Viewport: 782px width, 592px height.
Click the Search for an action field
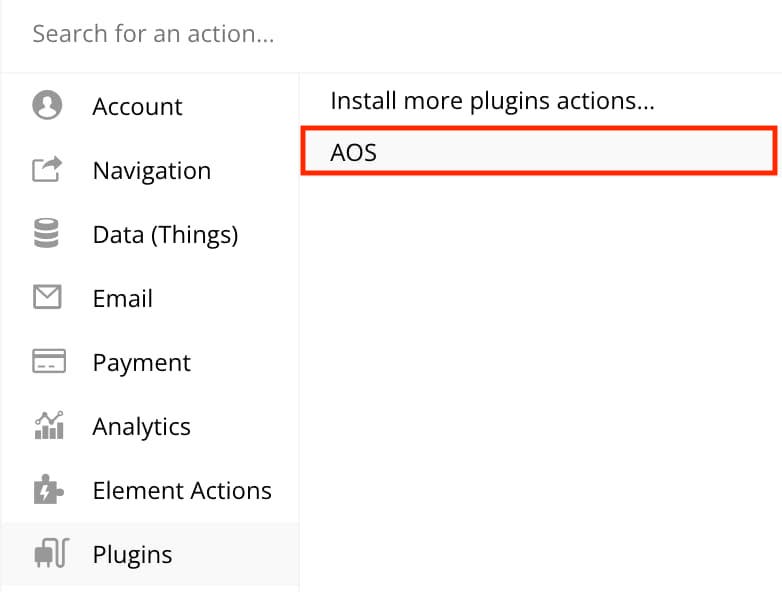pyautogui.click(x=391, y=34)
